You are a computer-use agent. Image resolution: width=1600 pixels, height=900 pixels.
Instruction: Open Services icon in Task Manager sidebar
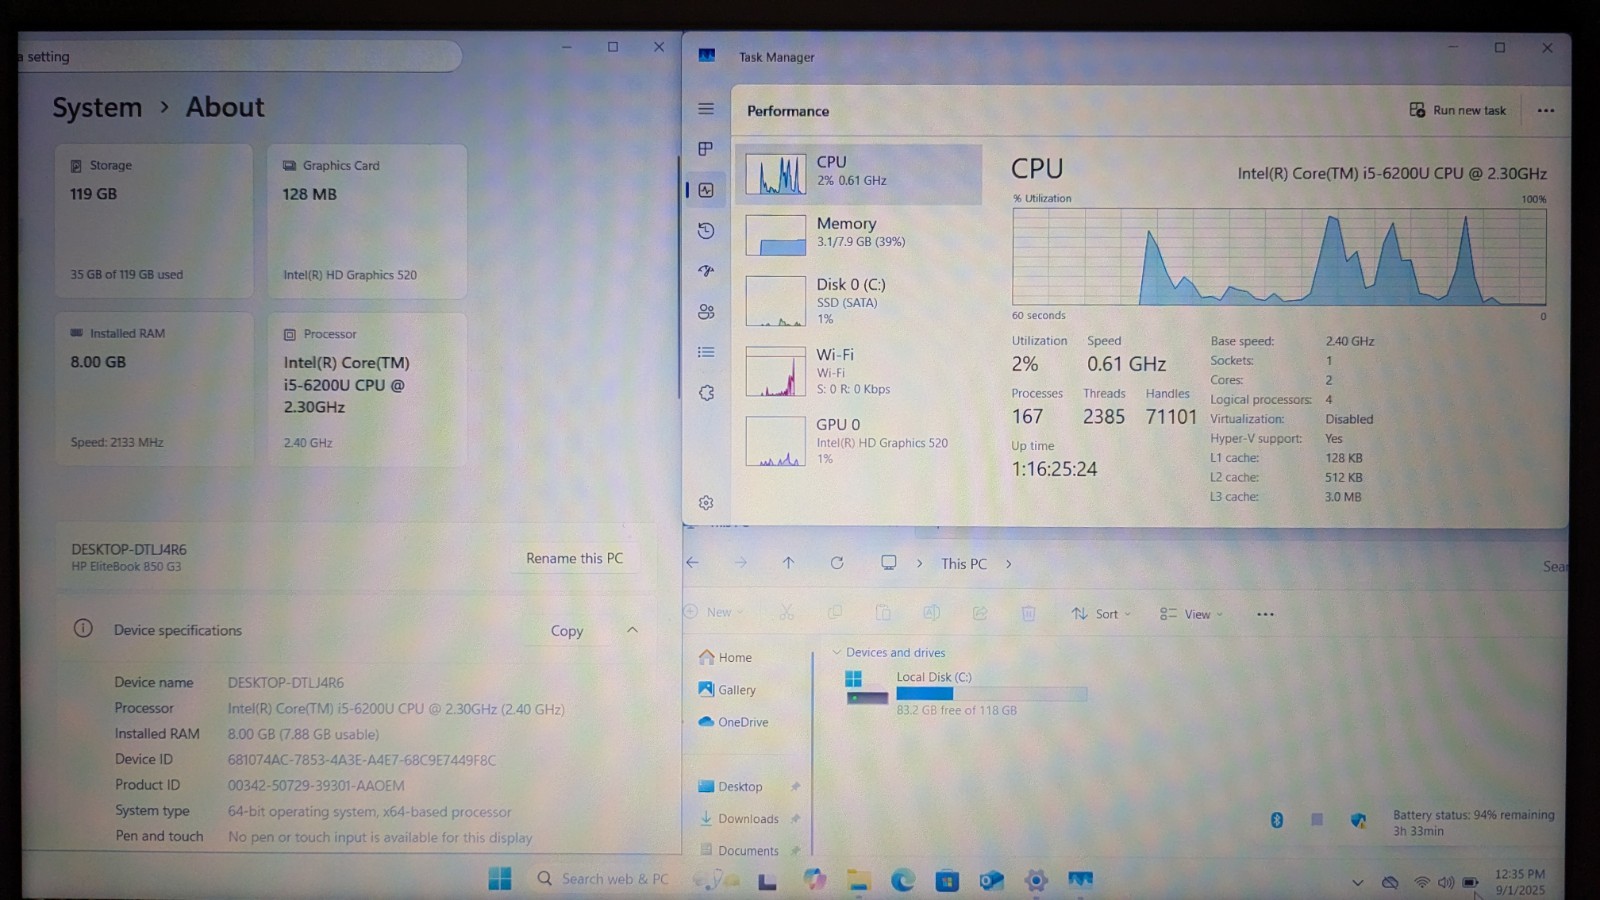(706, 393)
